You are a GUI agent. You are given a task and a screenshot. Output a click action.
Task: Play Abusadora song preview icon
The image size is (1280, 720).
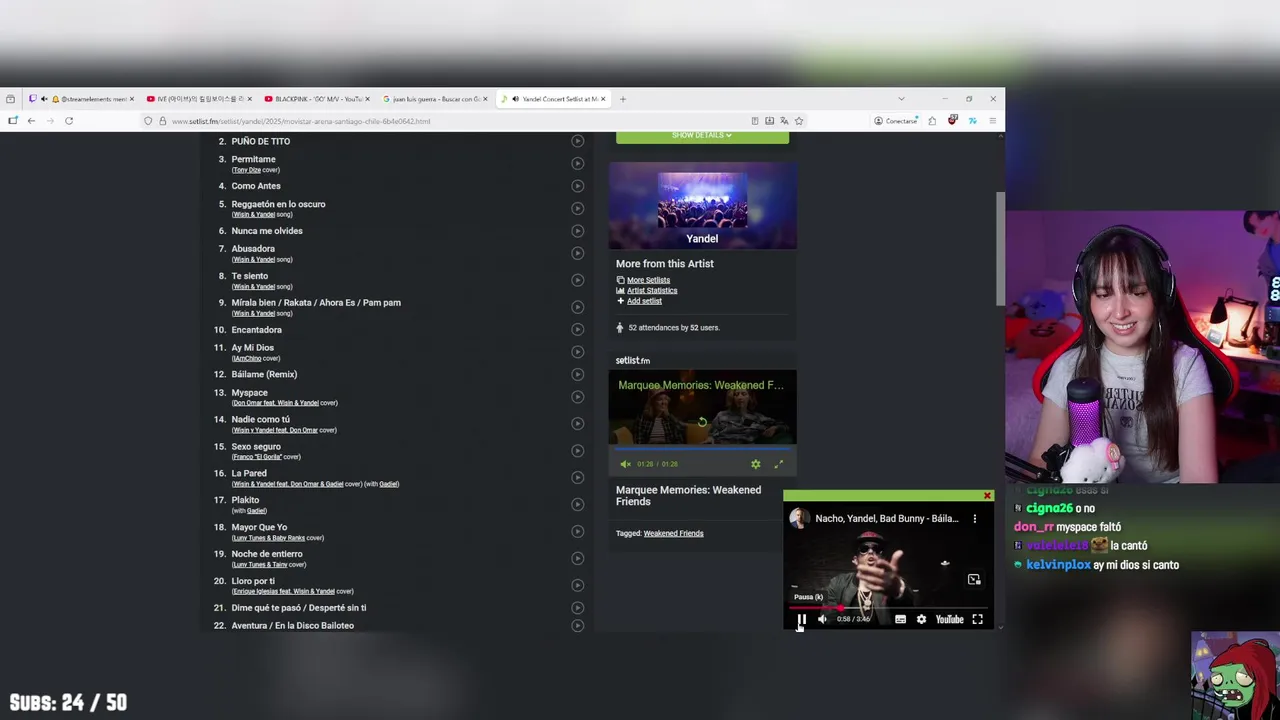[x=577, y=254]
